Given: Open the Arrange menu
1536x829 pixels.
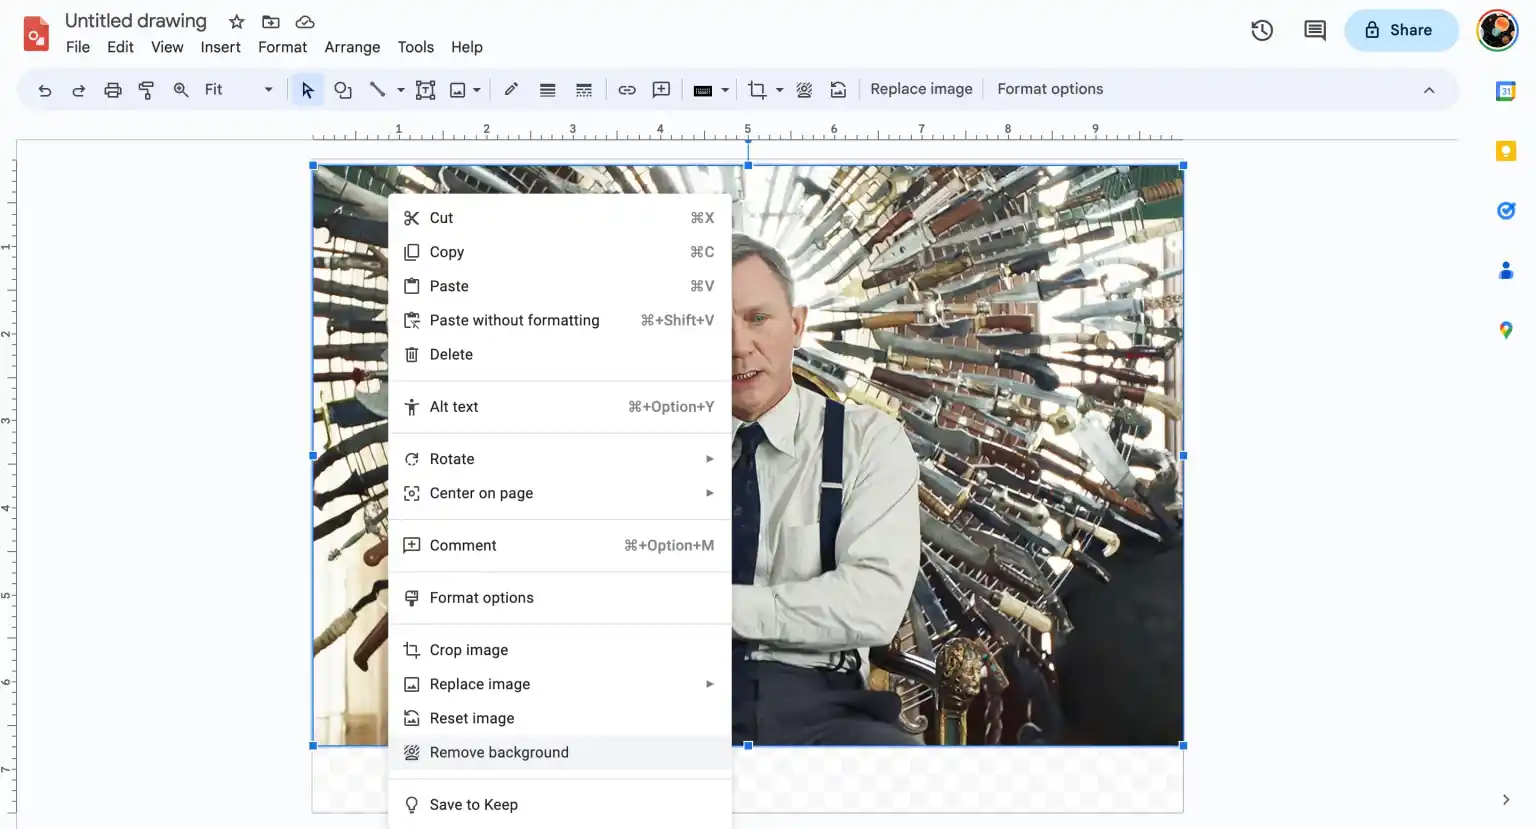Looking at the screenshot, I should coord(352,47).
